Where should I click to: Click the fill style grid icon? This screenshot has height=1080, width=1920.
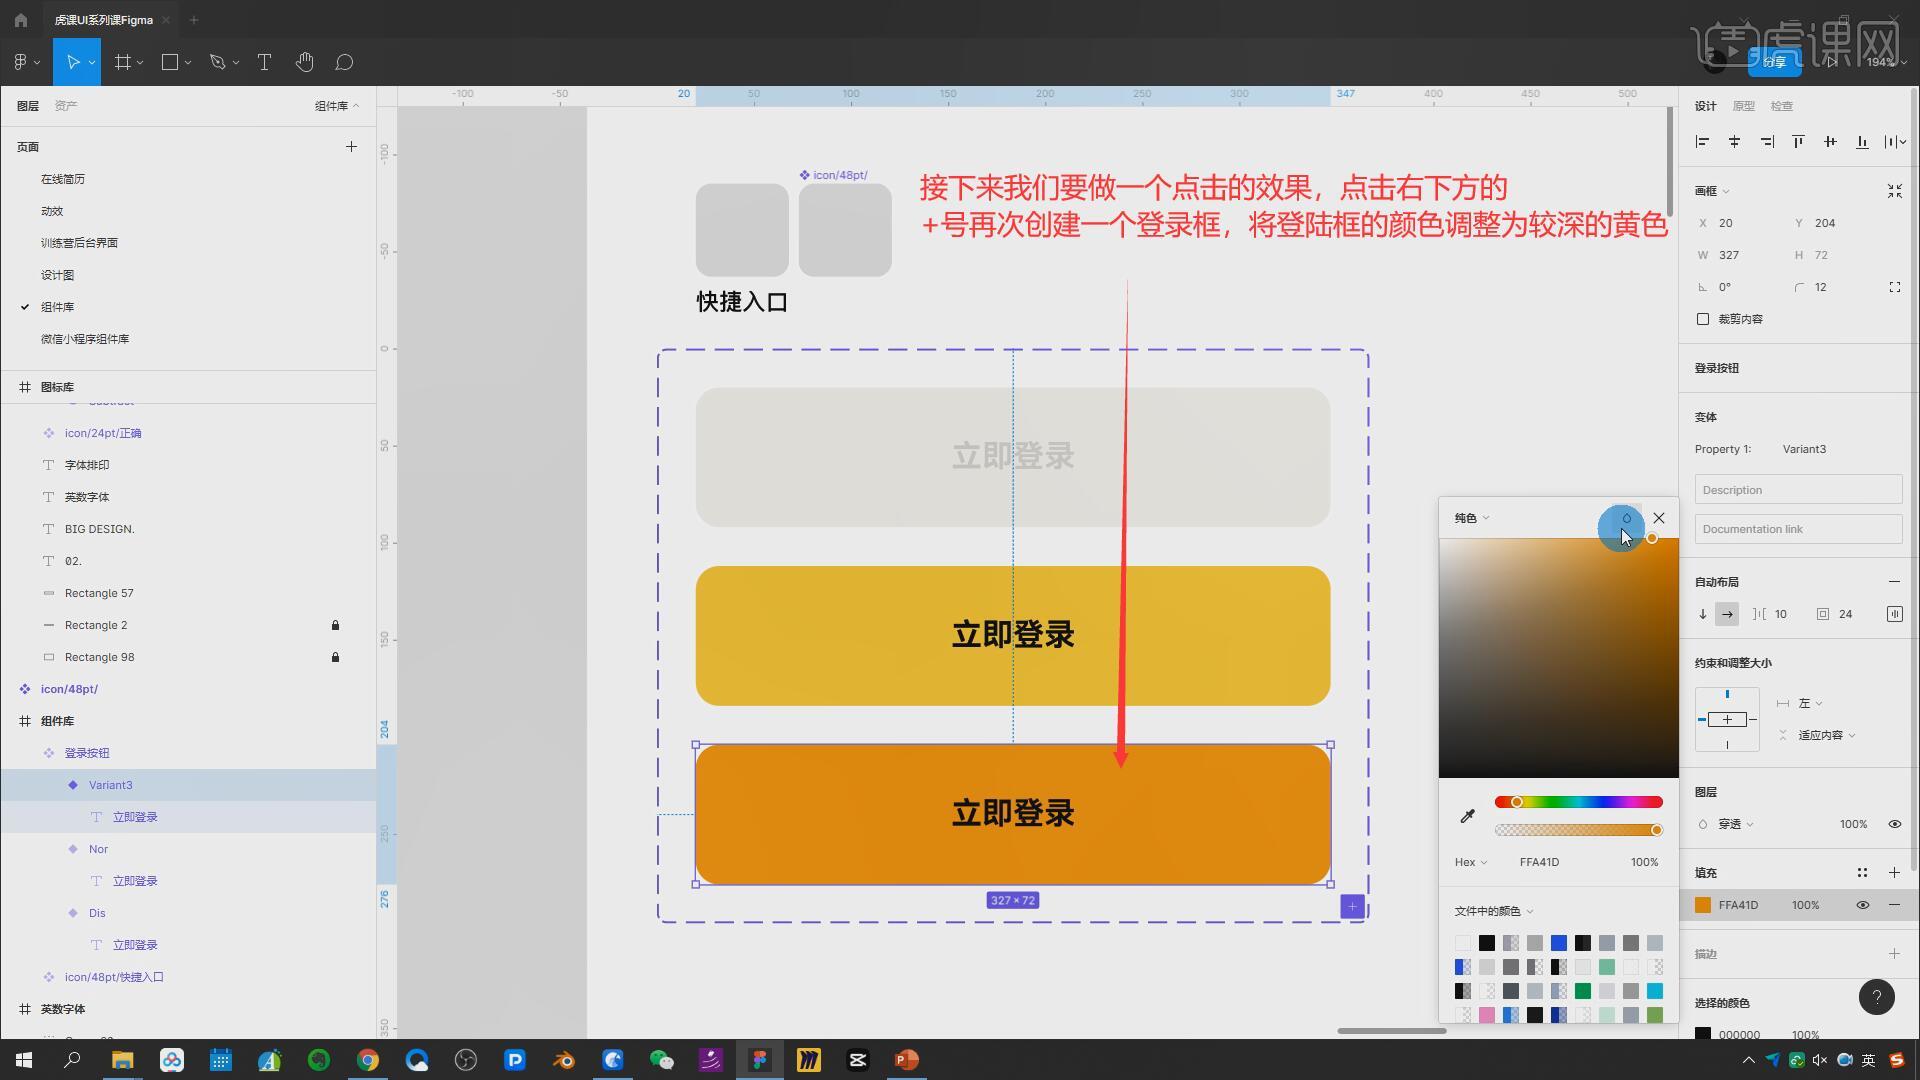point(1862,872)
